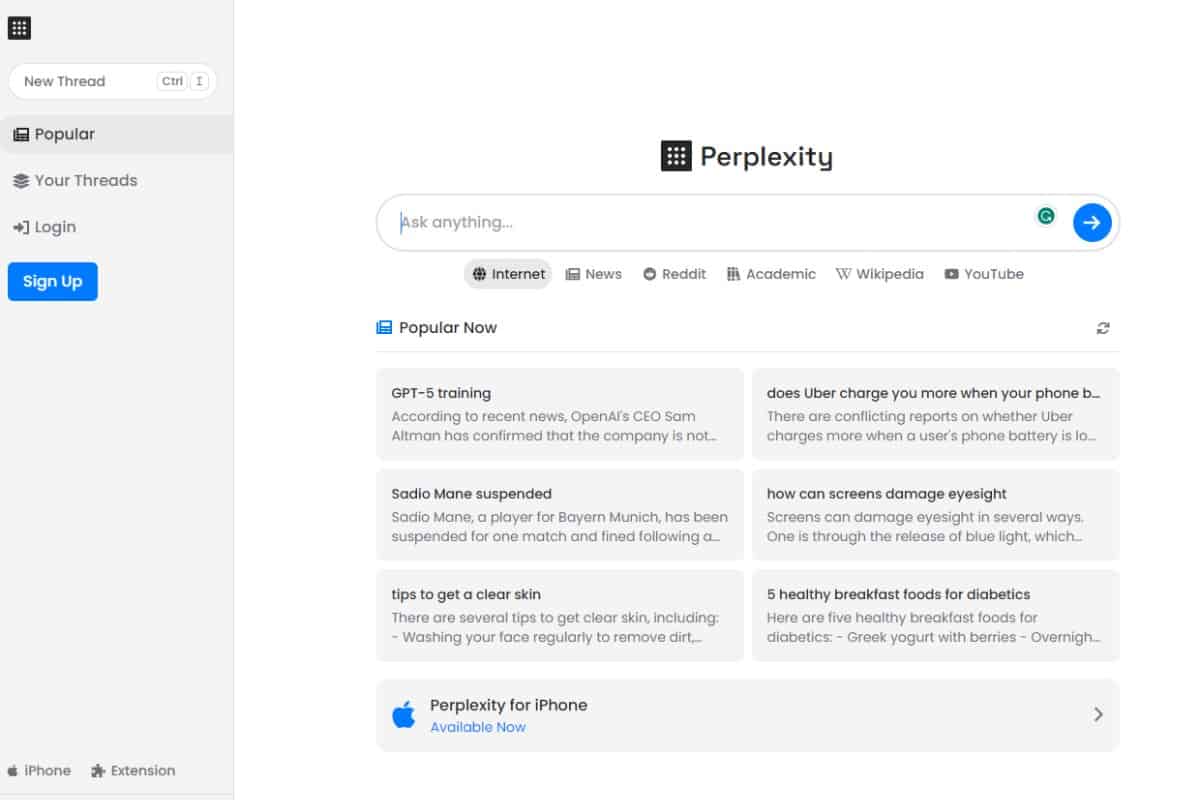The image size is (1200, 800).
Task: Submit query with blue arrow button
Action: pos(1092,222)
